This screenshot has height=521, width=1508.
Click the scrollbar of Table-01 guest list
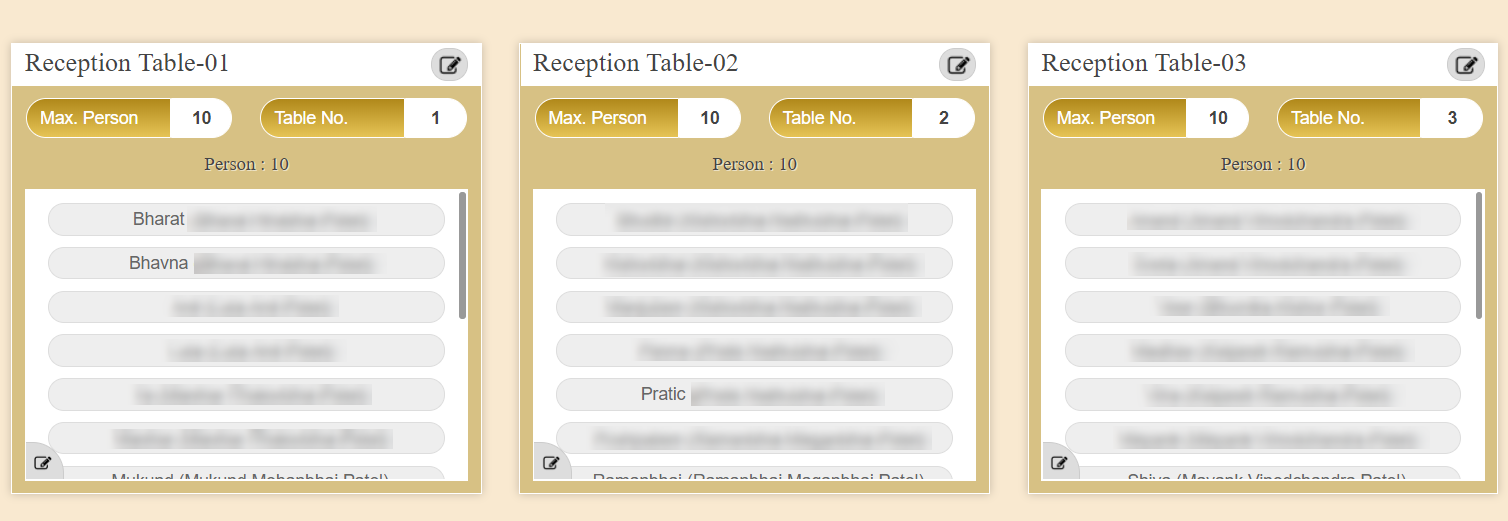coord(462,255)
